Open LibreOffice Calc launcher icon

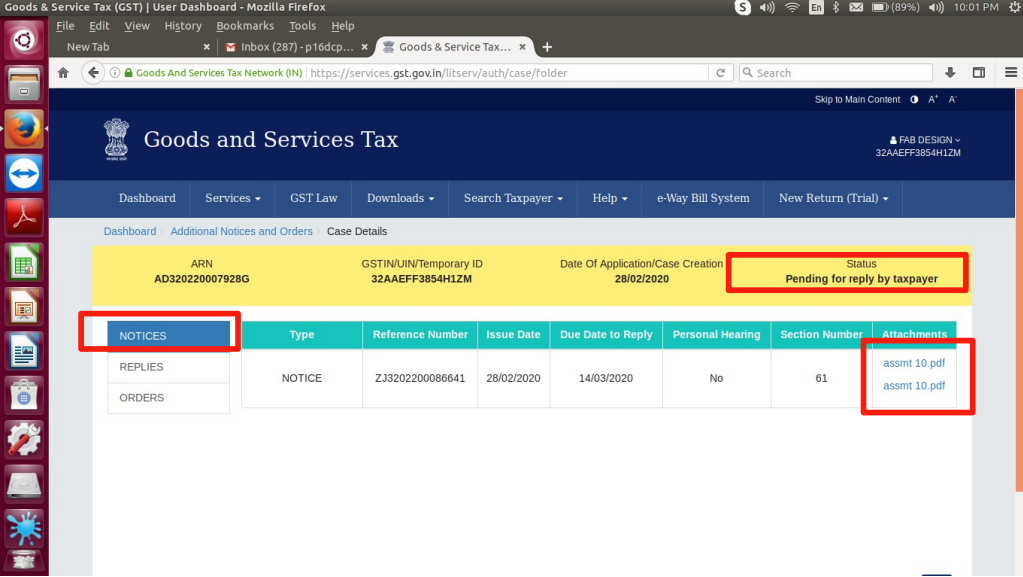[24, 262]
